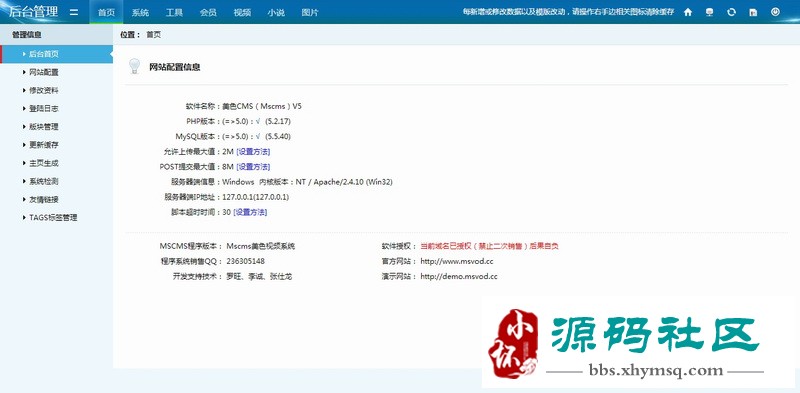Open the 会员 top navigation tab
This screenshot has height=393, width=800.
tap(208, 12)
